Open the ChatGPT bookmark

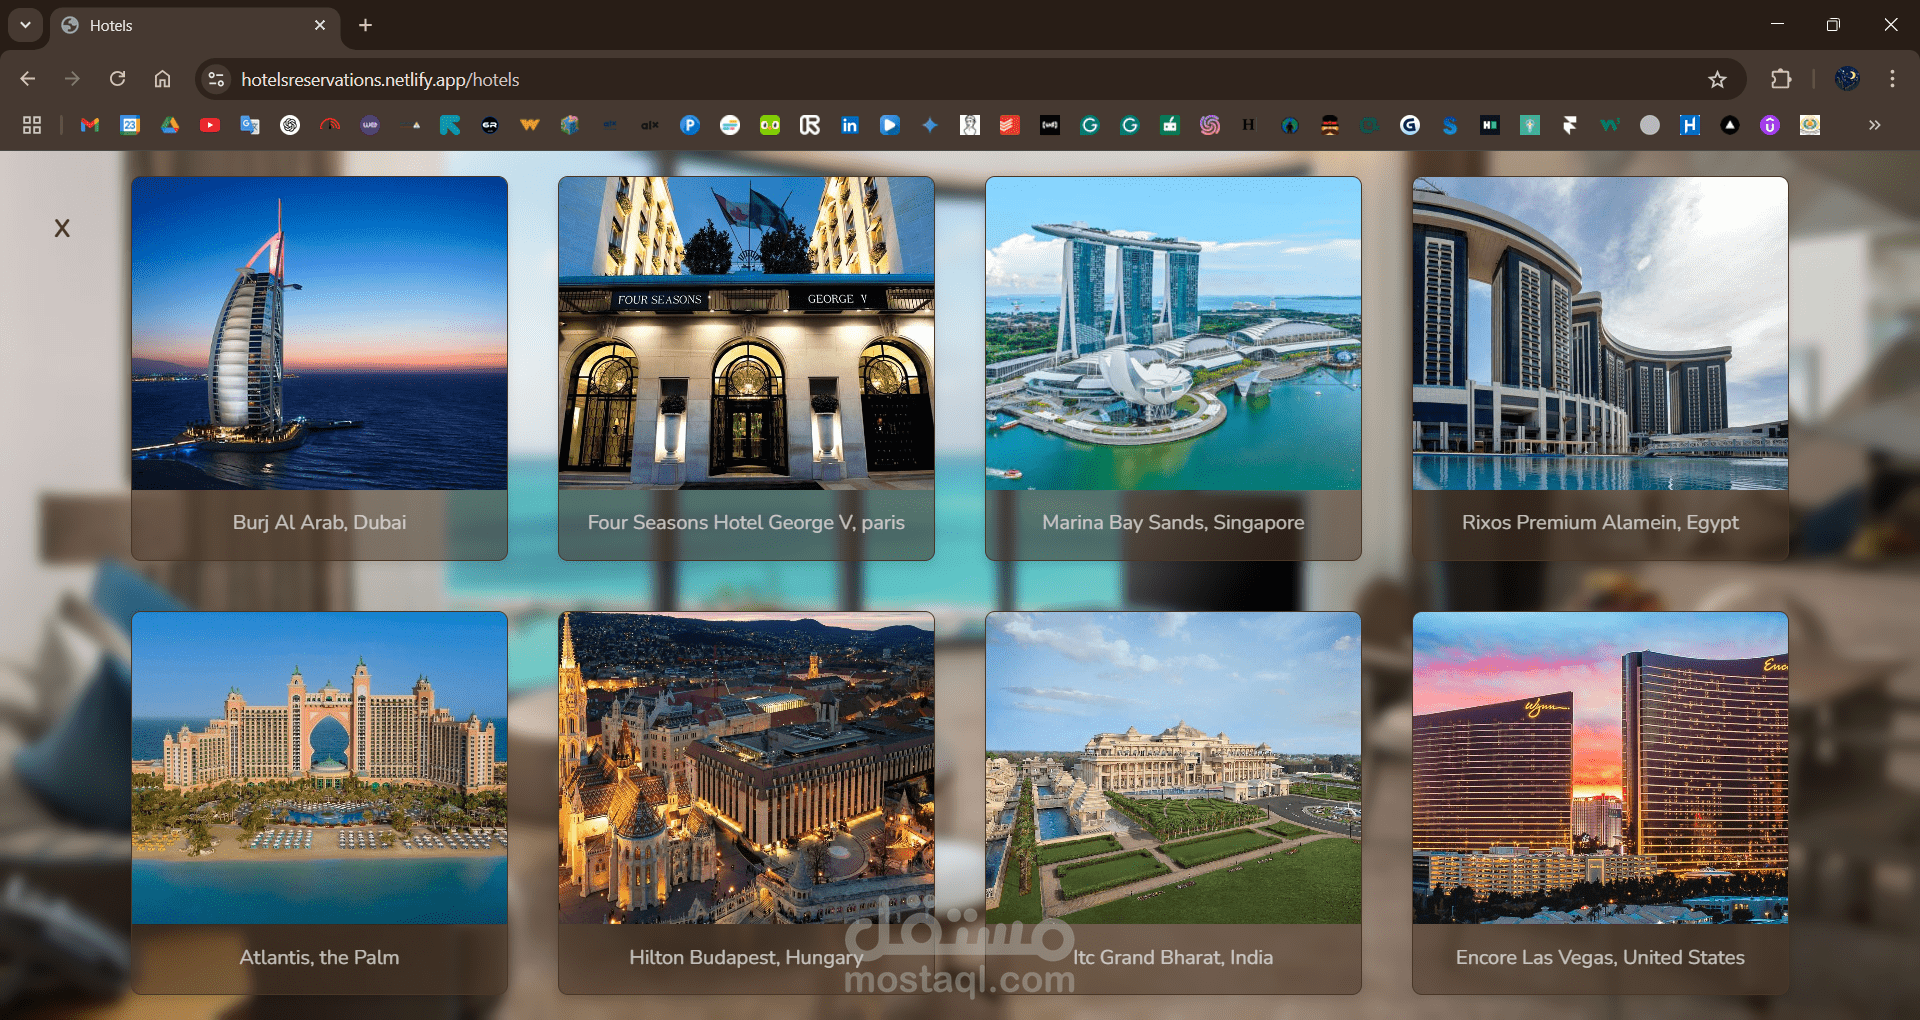(x=290, y=125)
